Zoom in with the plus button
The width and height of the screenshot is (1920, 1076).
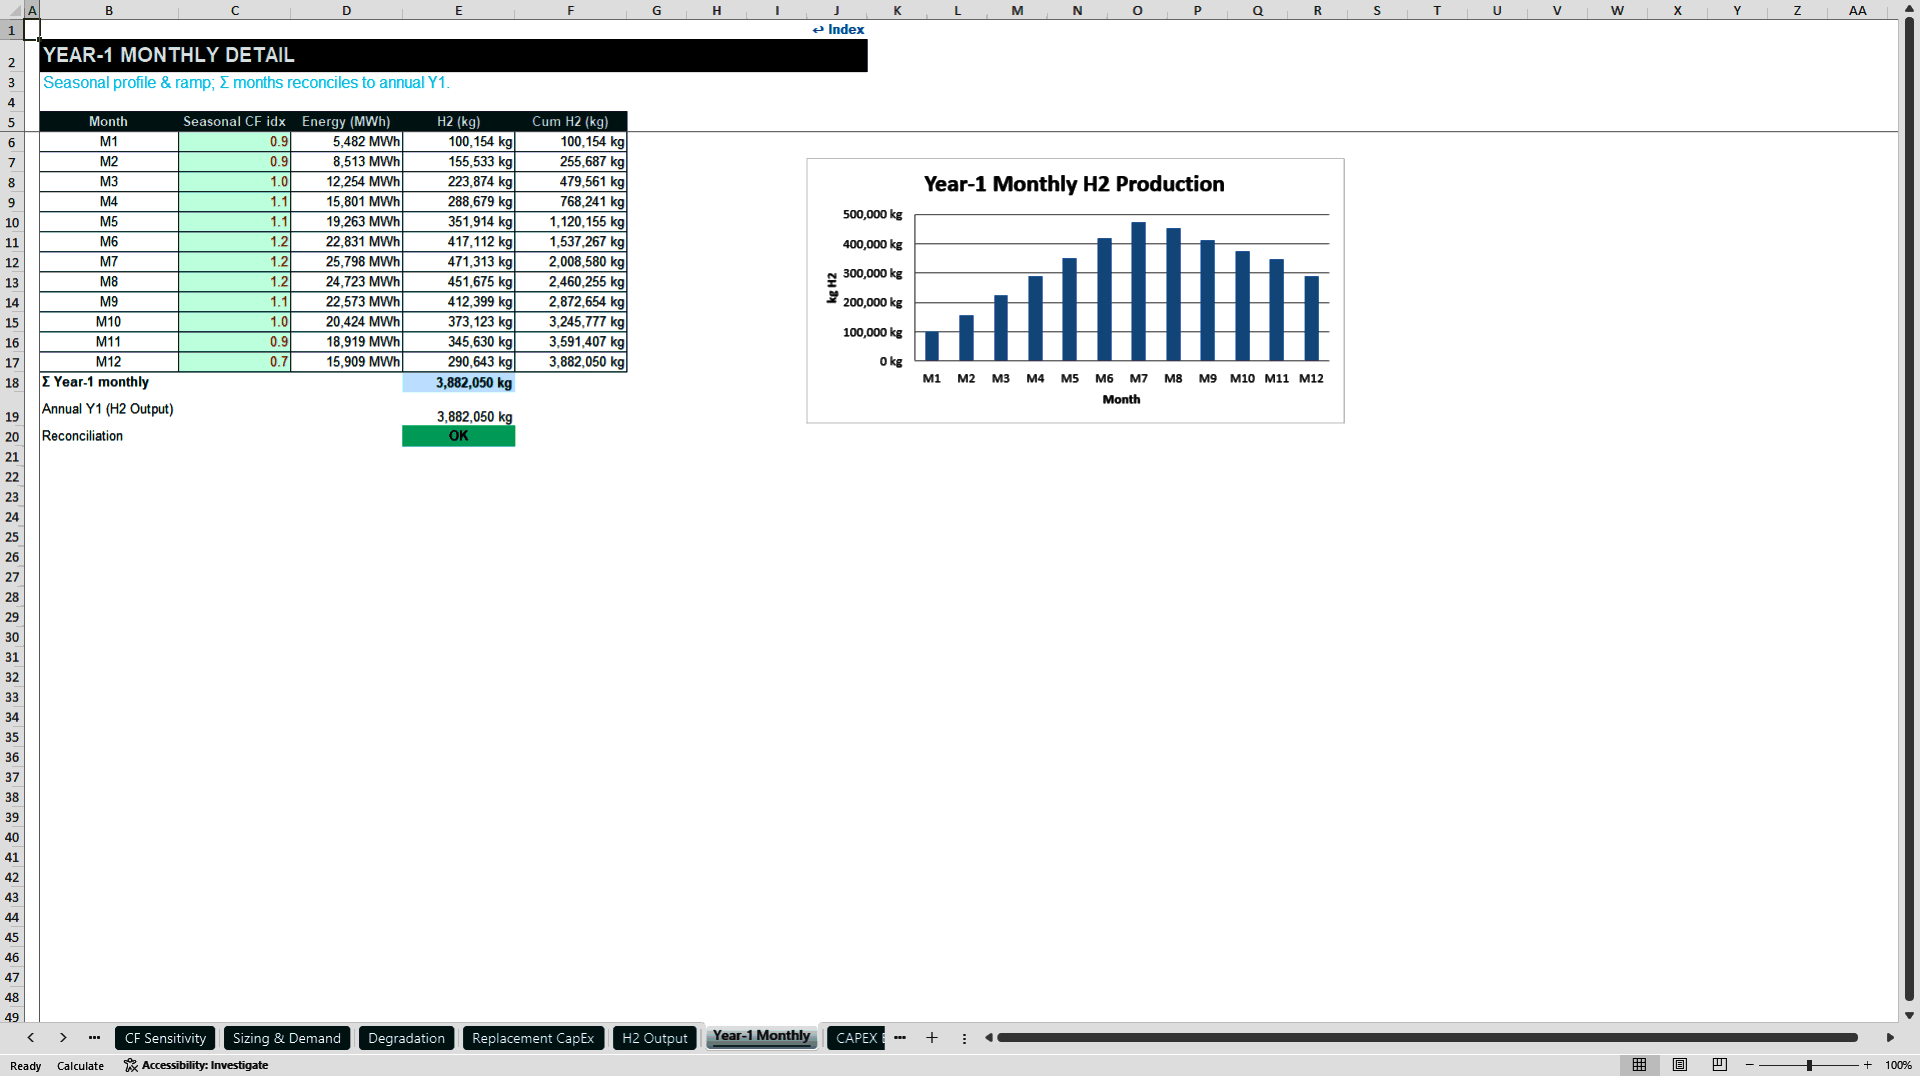1867,1065
